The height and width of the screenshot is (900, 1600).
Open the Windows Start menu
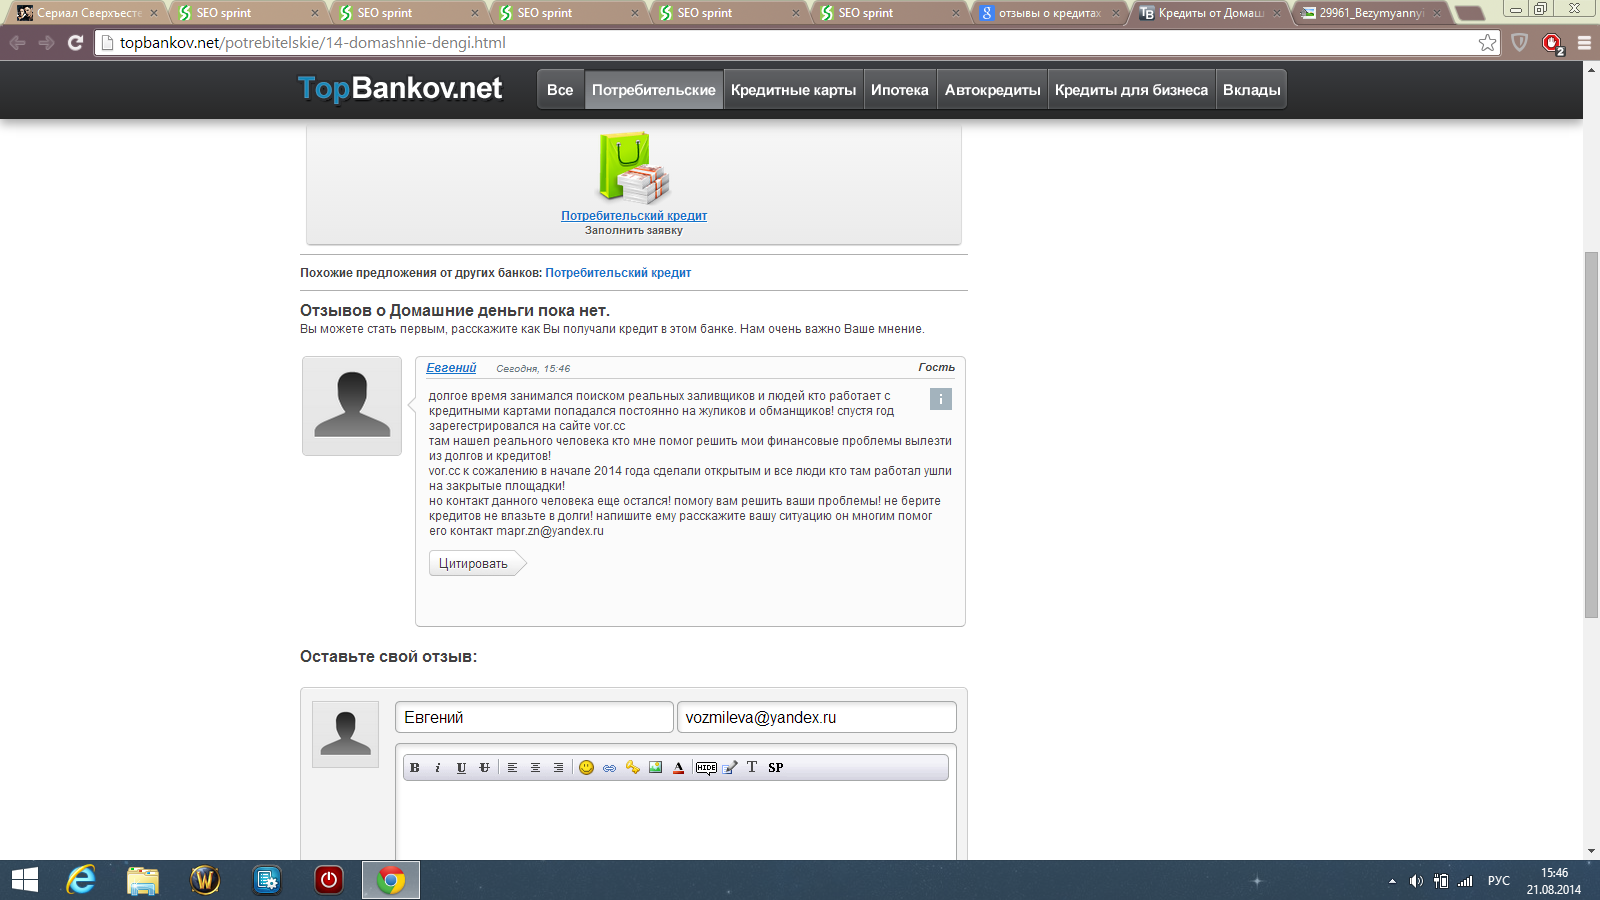[x=24, y=880]
